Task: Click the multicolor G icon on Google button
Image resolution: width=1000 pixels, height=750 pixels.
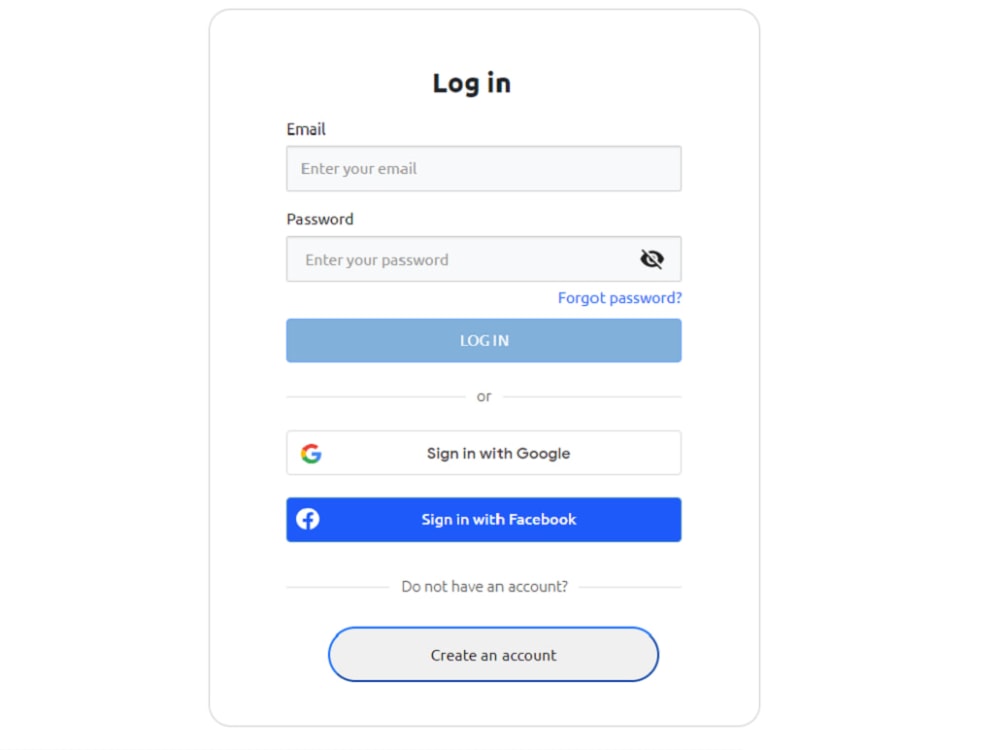Action: (312, 453)
